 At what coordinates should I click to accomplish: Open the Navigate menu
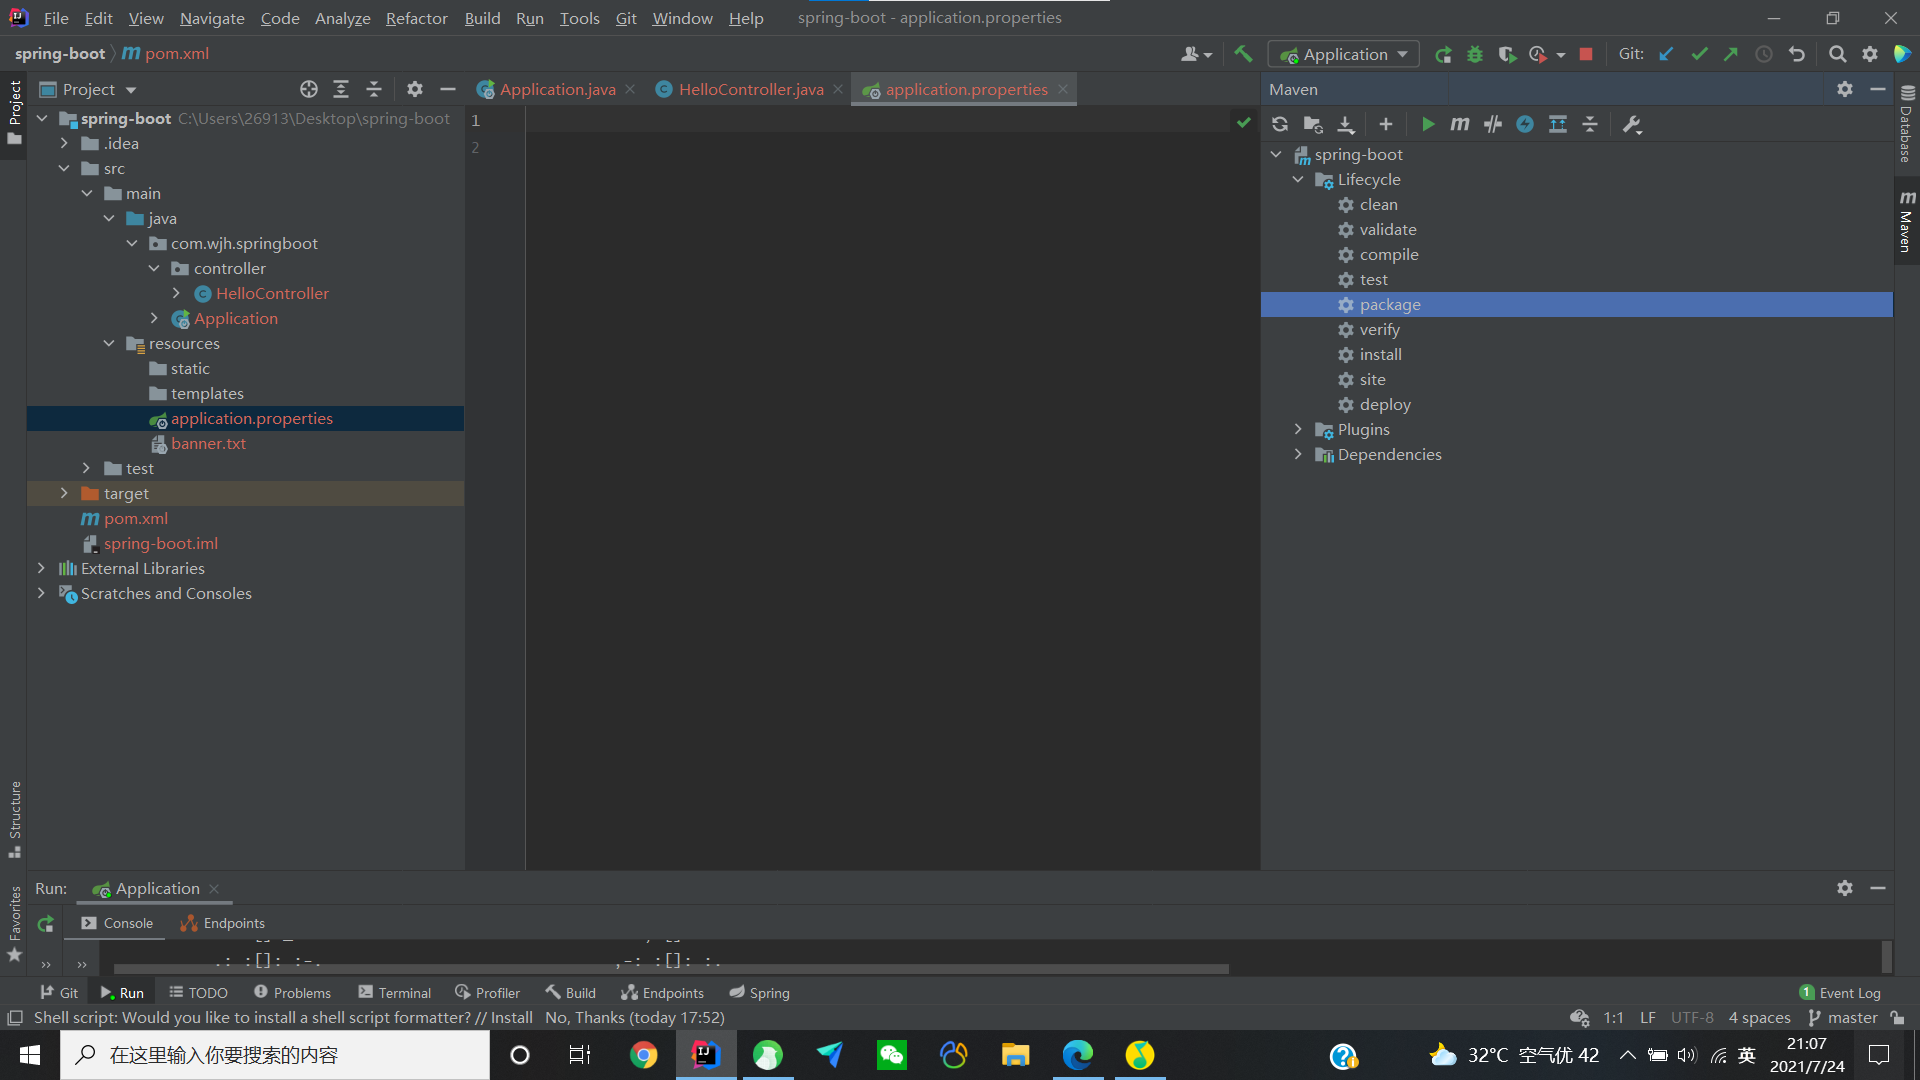coord(212,18)
